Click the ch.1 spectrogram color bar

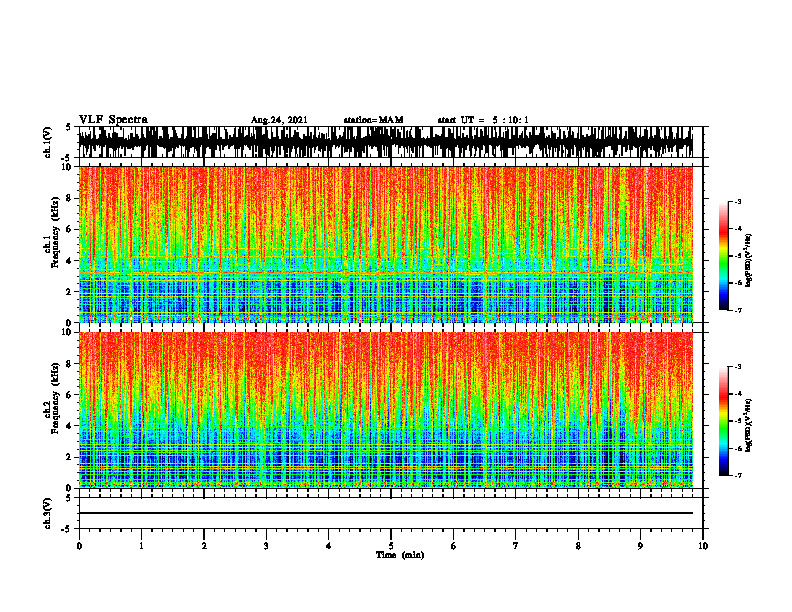(x=724, y=256)
